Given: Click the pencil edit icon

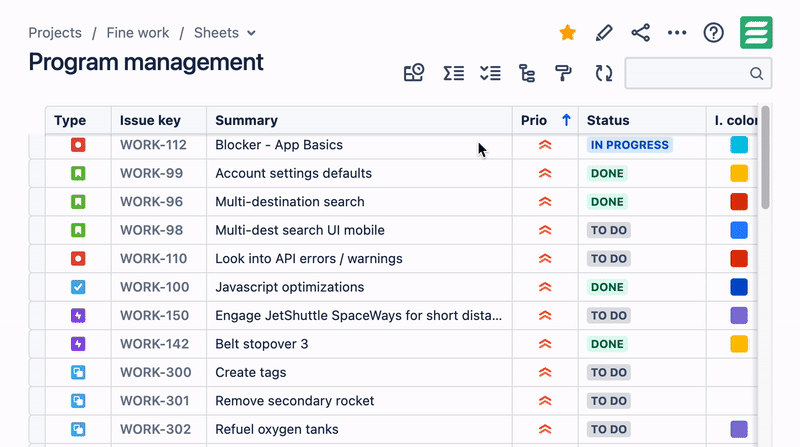Looking at the screenshot, I should [603, 33].
